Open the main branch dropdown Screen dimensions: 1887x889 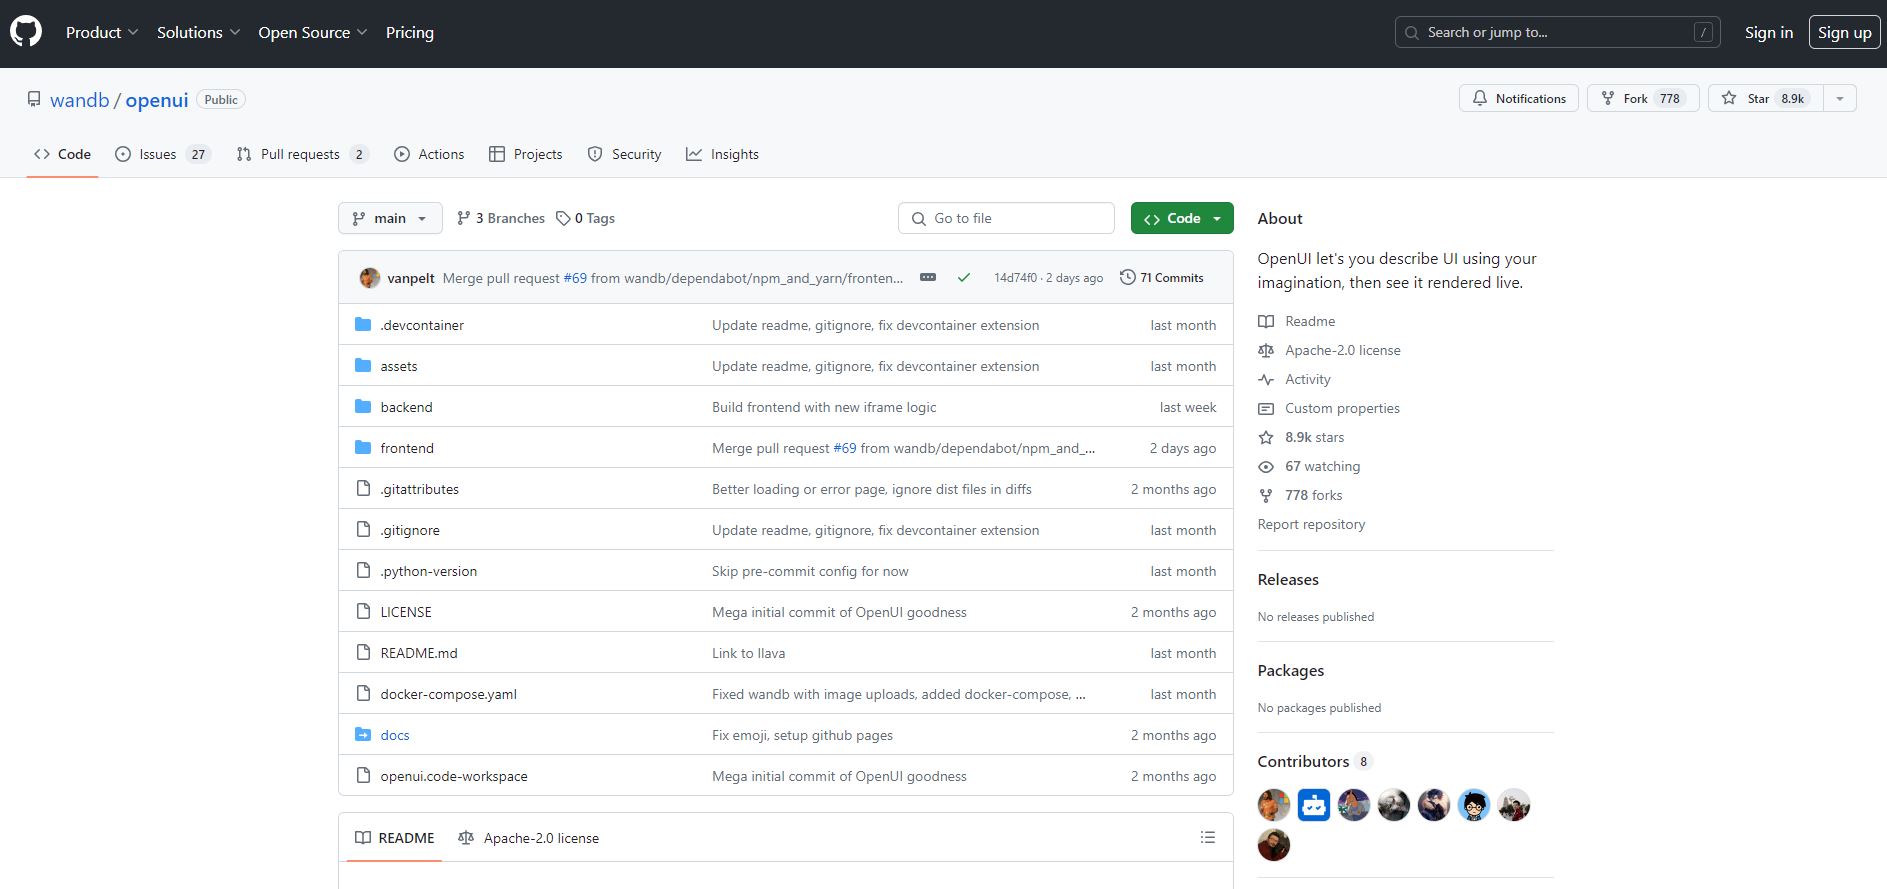click(x=390, y=218)
